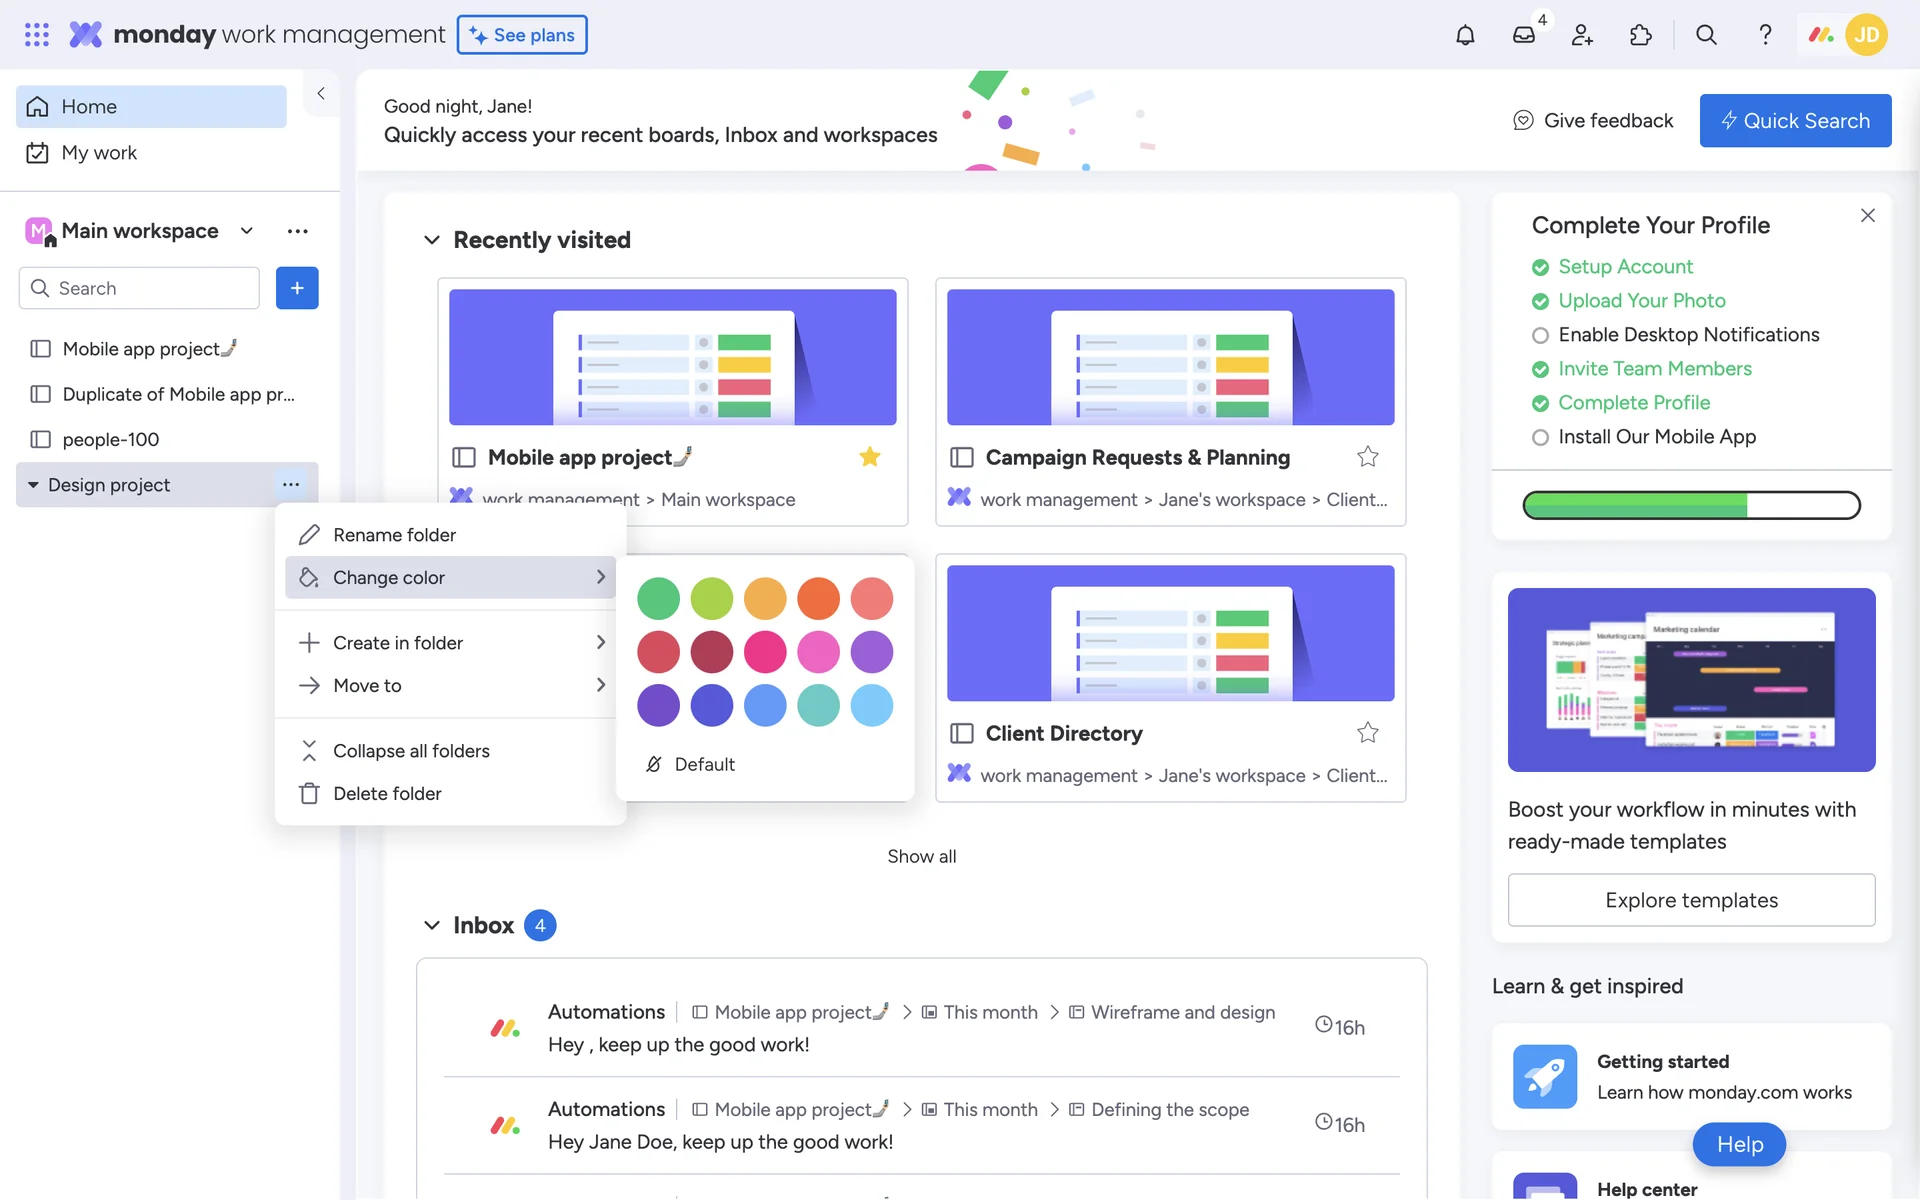This screenshot has width=1920, height=1200.
Task: Open the apps puzzle-piece icon
Action: coord(1641,35)
